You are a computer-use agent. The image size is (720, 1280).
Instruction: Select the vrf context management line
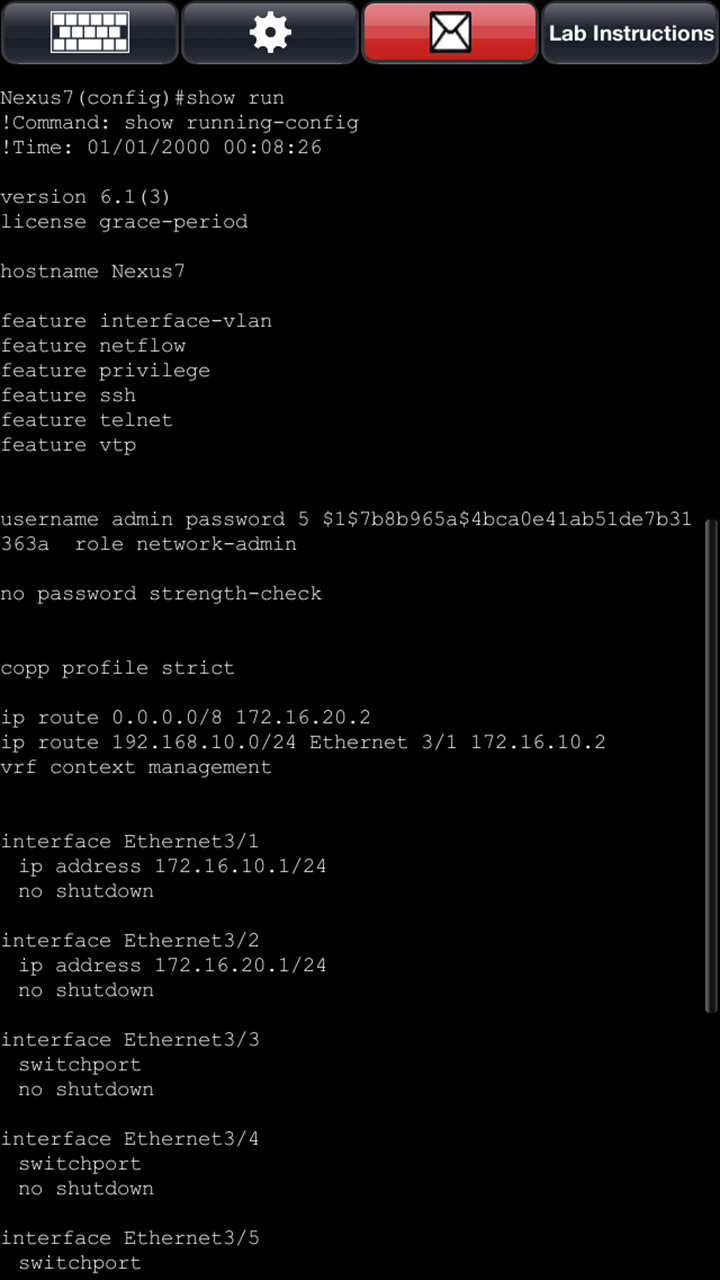(137, 767)
